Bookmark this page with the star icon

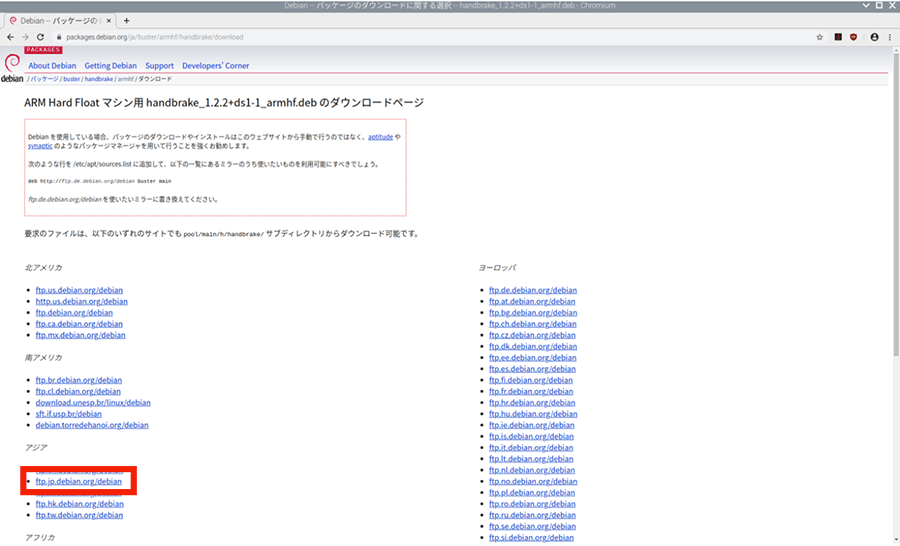point(820,37)
